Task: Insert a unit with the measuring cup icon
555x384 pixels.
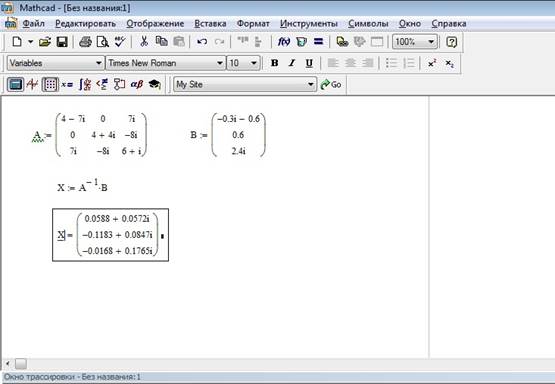Action: (301, 42)
